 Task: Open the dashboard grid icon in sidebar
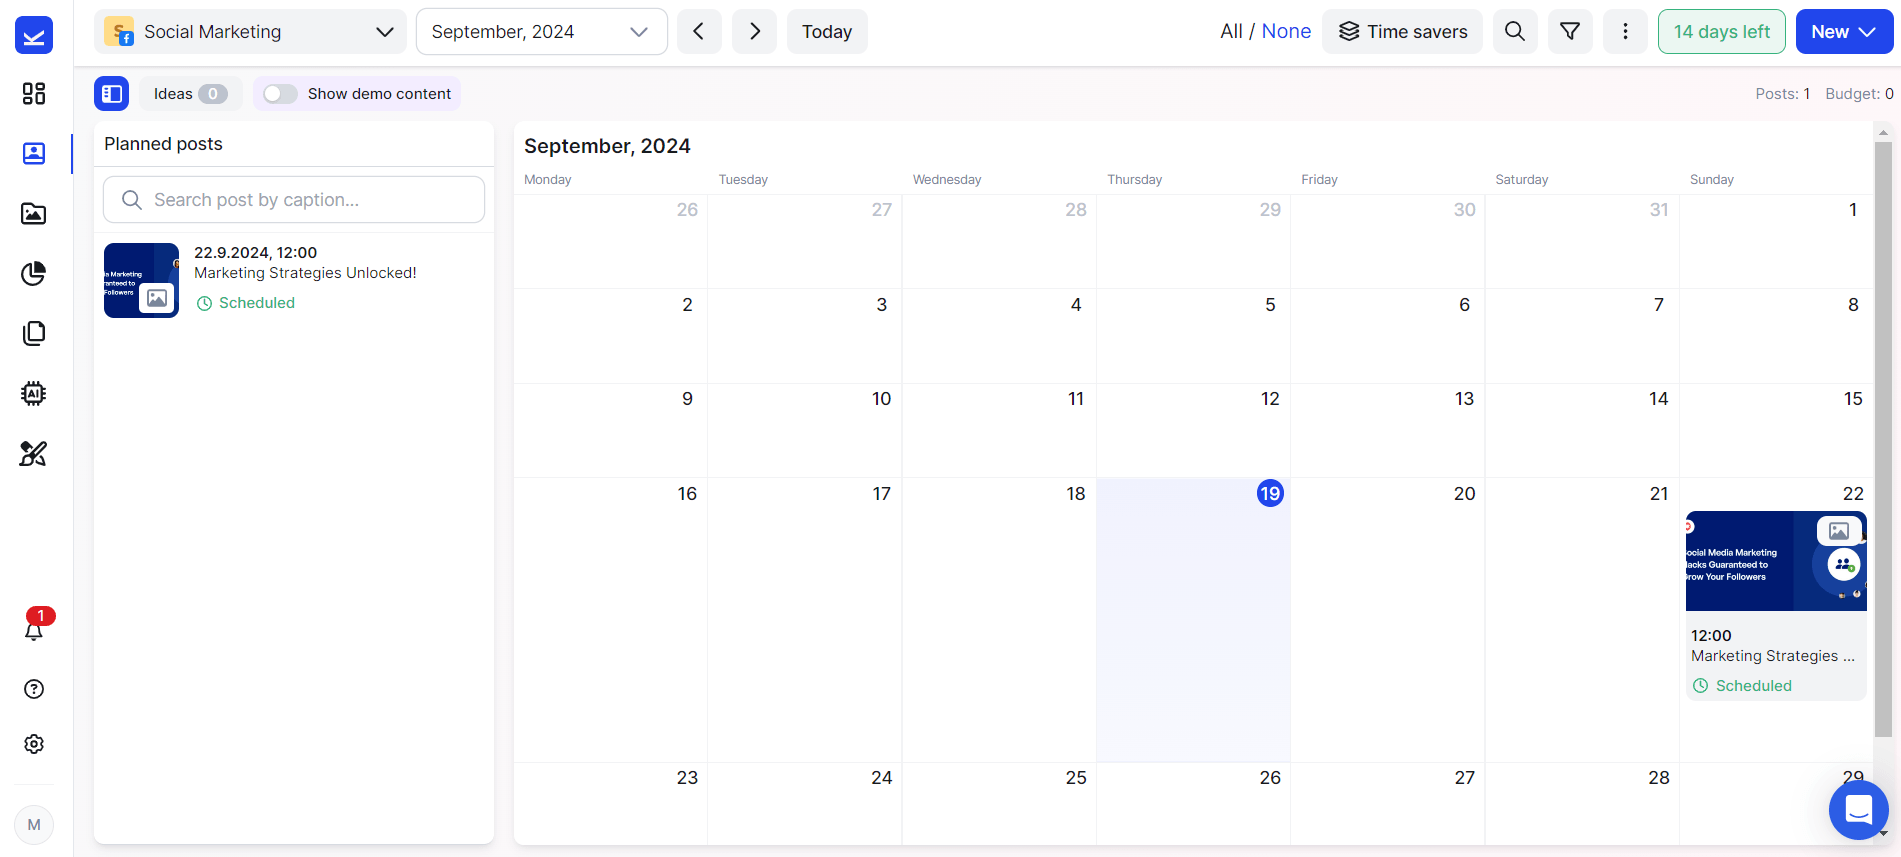pyautogui.click(x=34, y=93)
